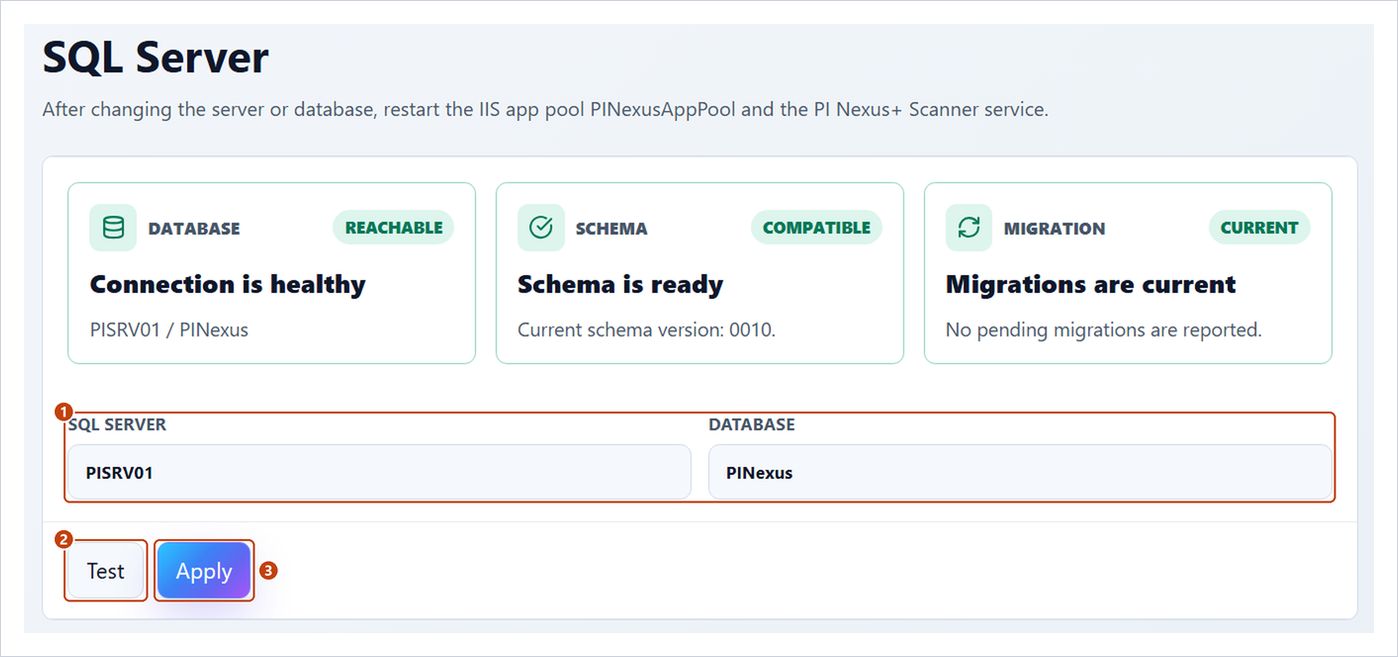The width and height of the screenshot is (1398, 657).
Task: Click the restart instructions paragraph
Action: pyautogui.click(x=545, y=110)
